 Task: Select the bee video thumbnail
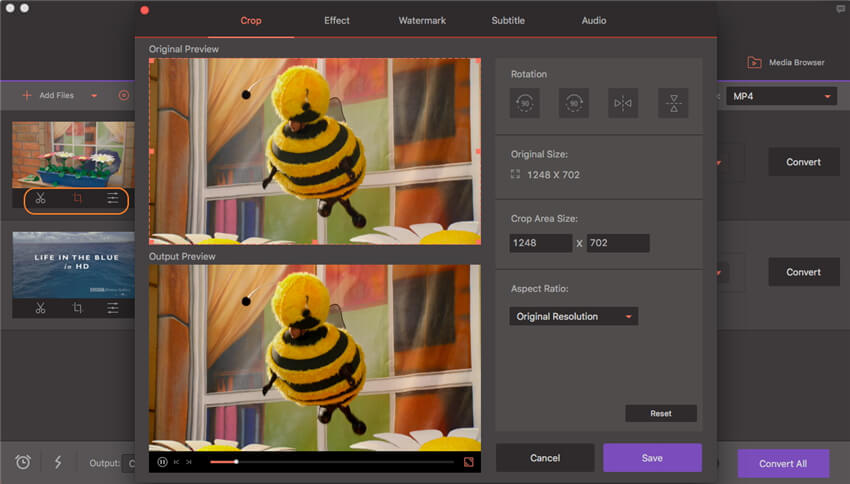(73, 154)
